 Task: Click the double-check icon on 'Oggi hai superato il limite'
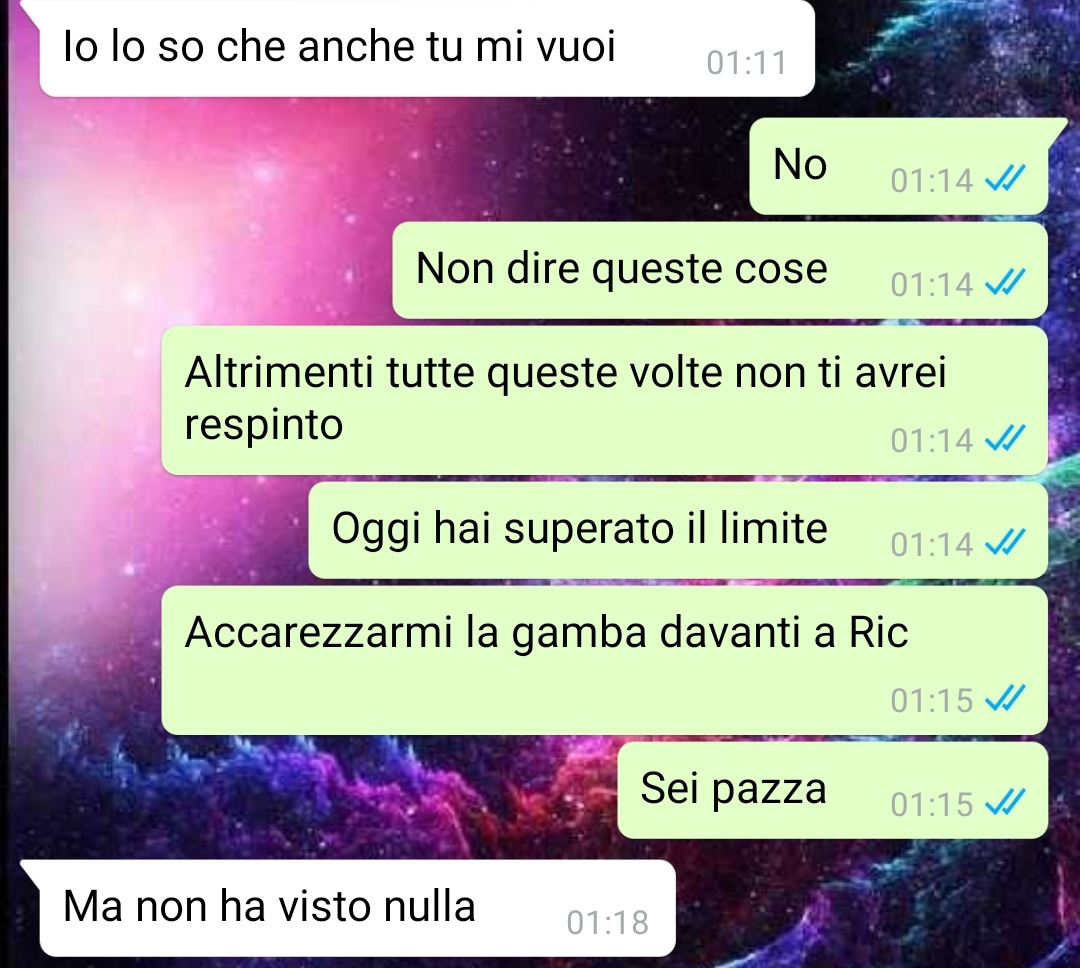coord(1006,544)
